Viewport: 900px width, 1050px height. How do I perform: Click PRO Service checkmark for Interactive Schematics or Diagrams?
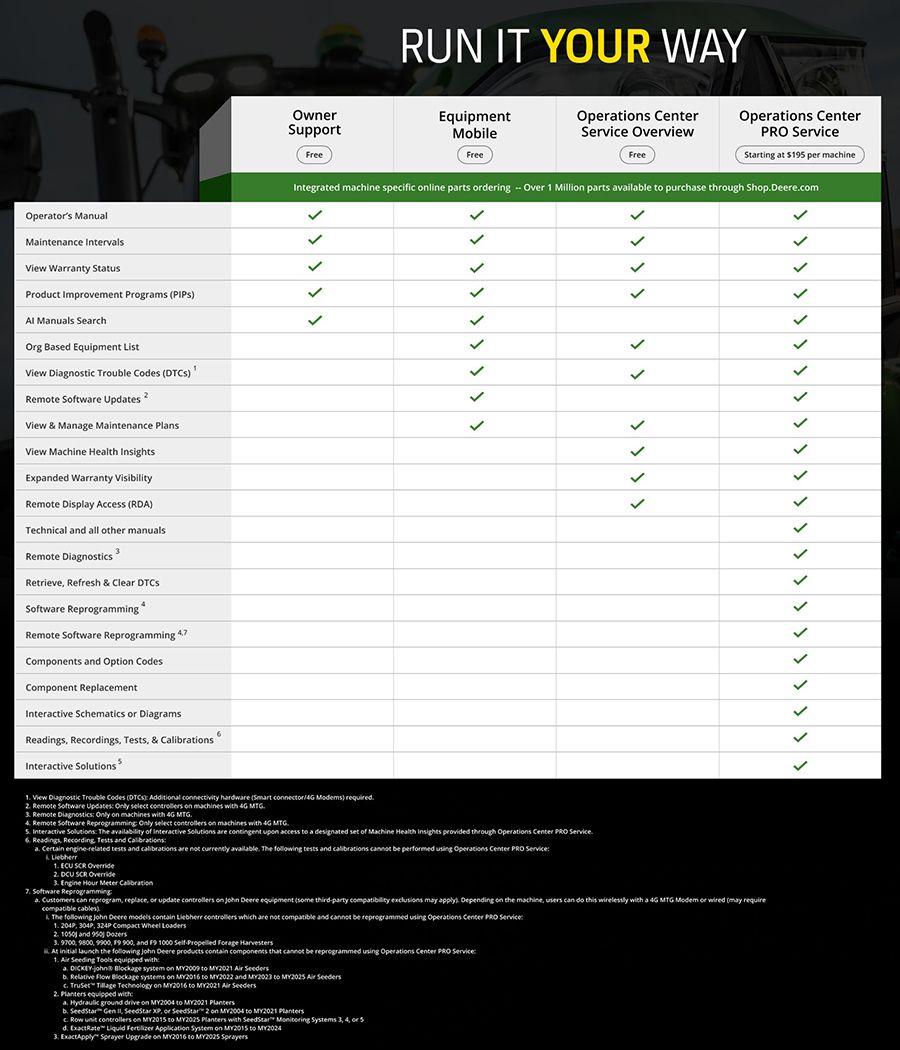[800, 711]
